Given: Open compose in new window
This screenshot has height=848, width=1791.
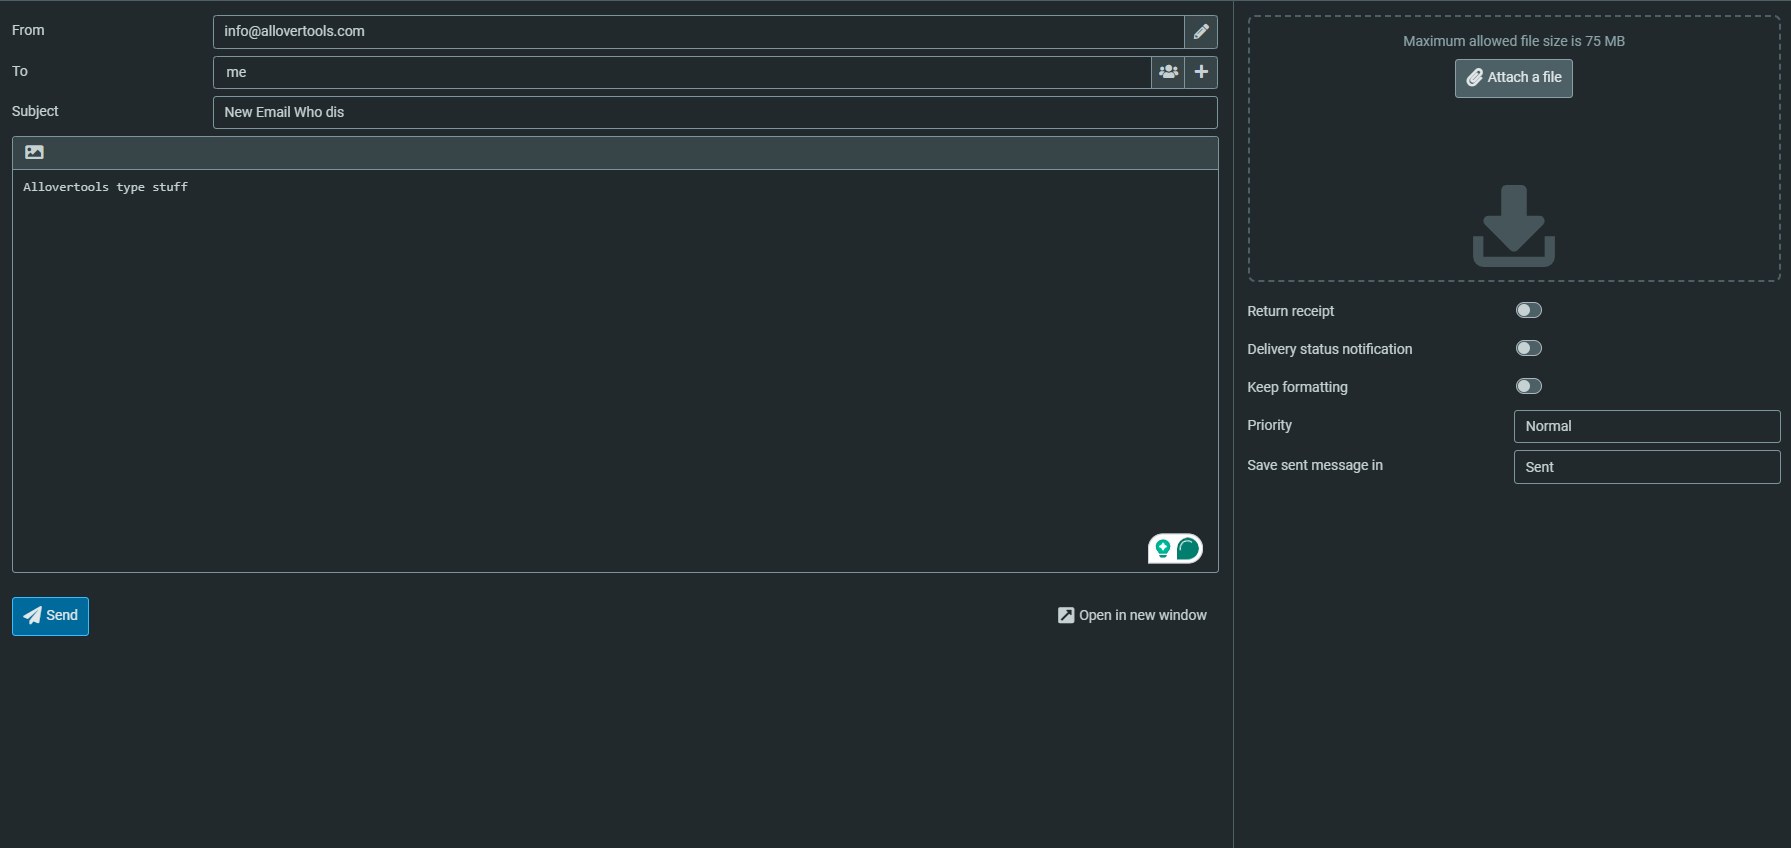Looking at the screenshot, I should click(1132, 615).
